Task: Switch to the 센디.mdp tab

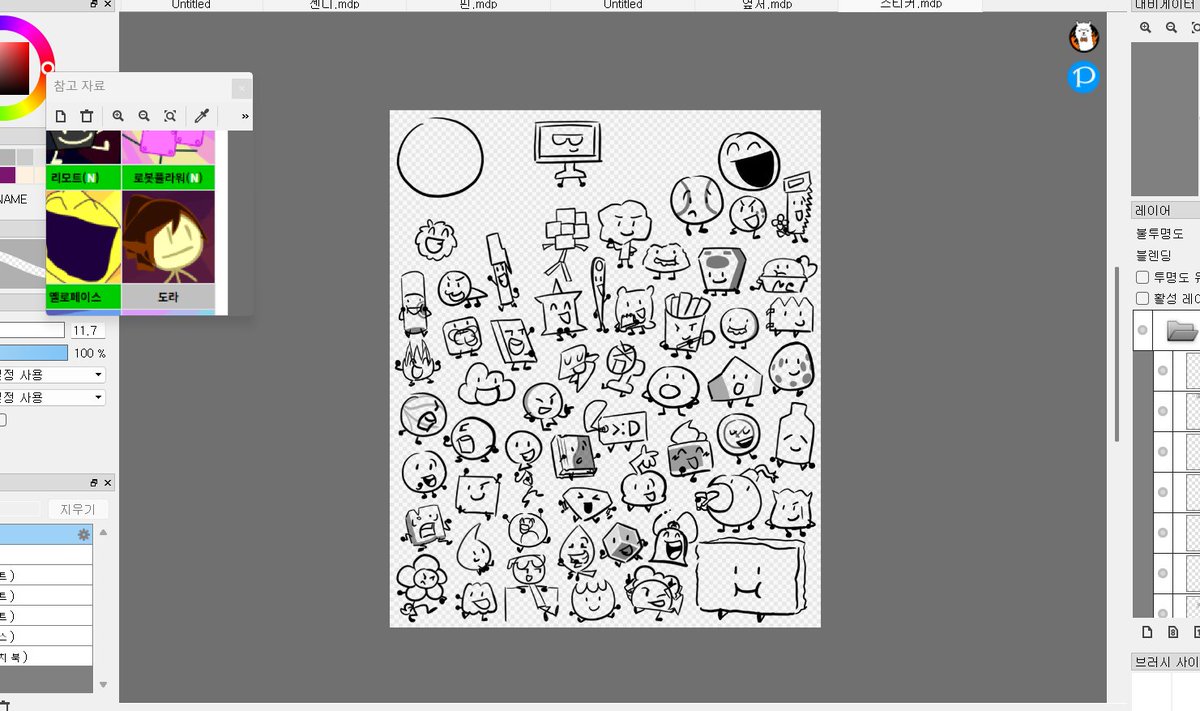Action: [334, 5]
